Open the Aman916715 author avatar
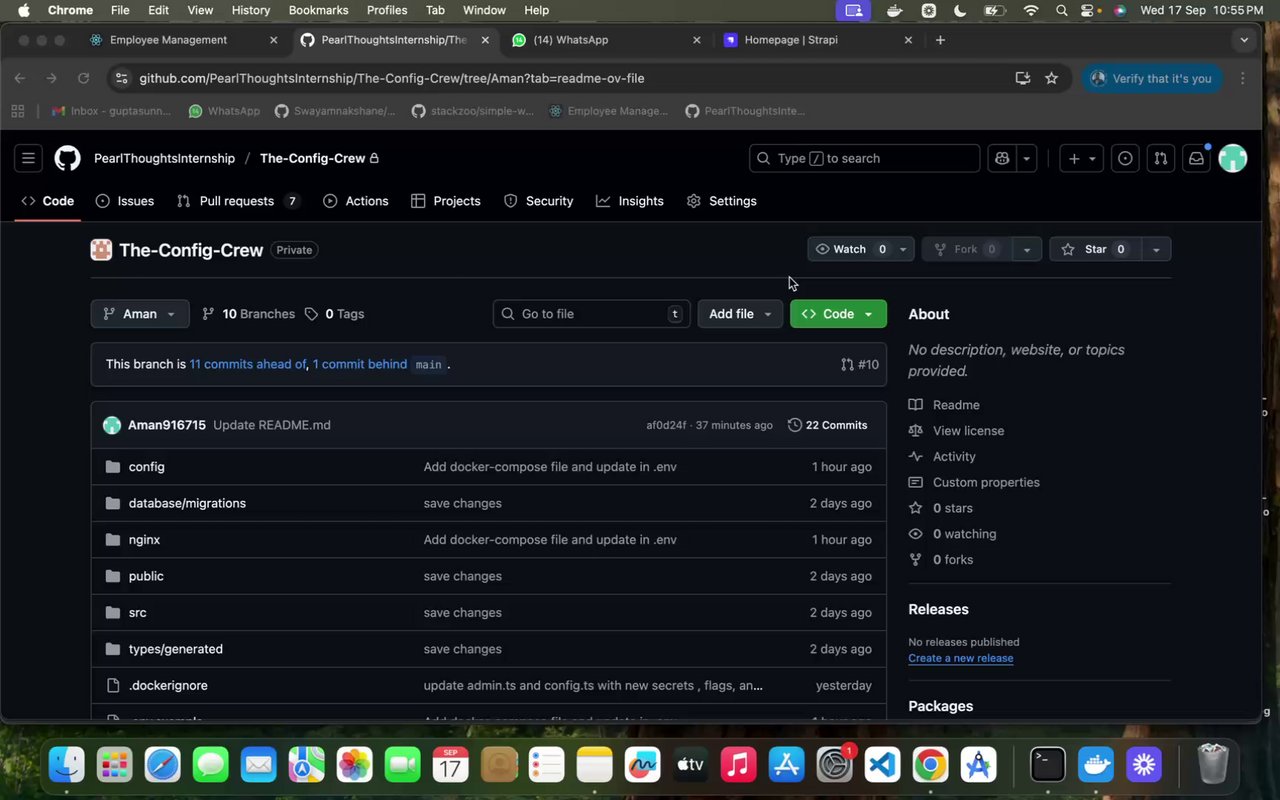Screen dimensions: 1280x800 point(112,425)
